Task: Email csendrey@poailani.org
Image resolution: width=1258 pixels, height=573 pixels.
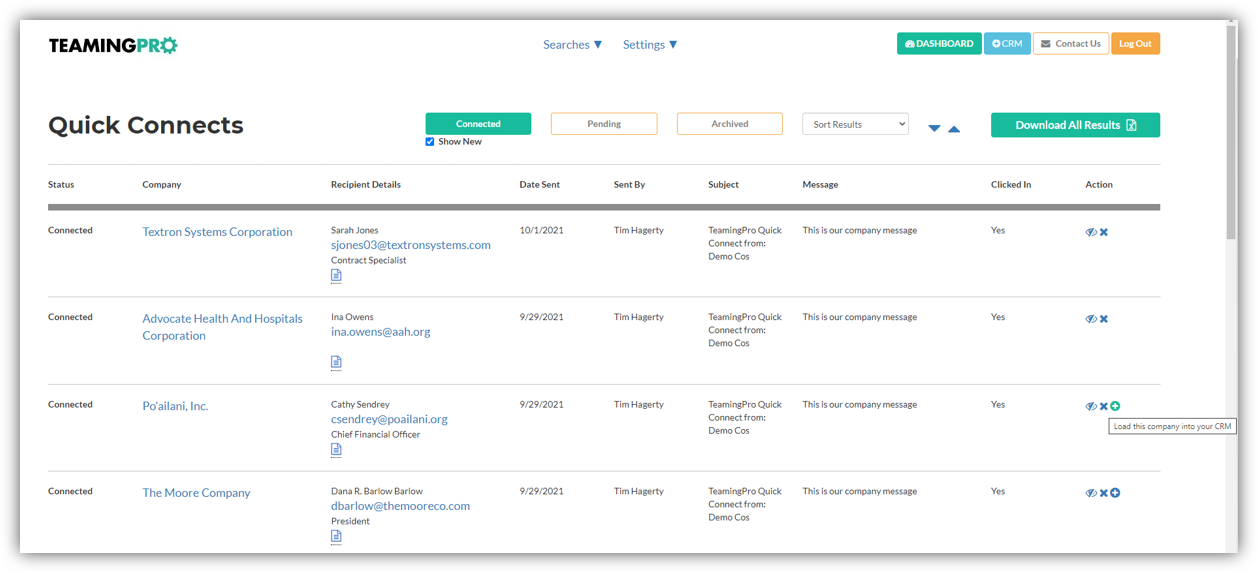Action: [x=389, y=419]
